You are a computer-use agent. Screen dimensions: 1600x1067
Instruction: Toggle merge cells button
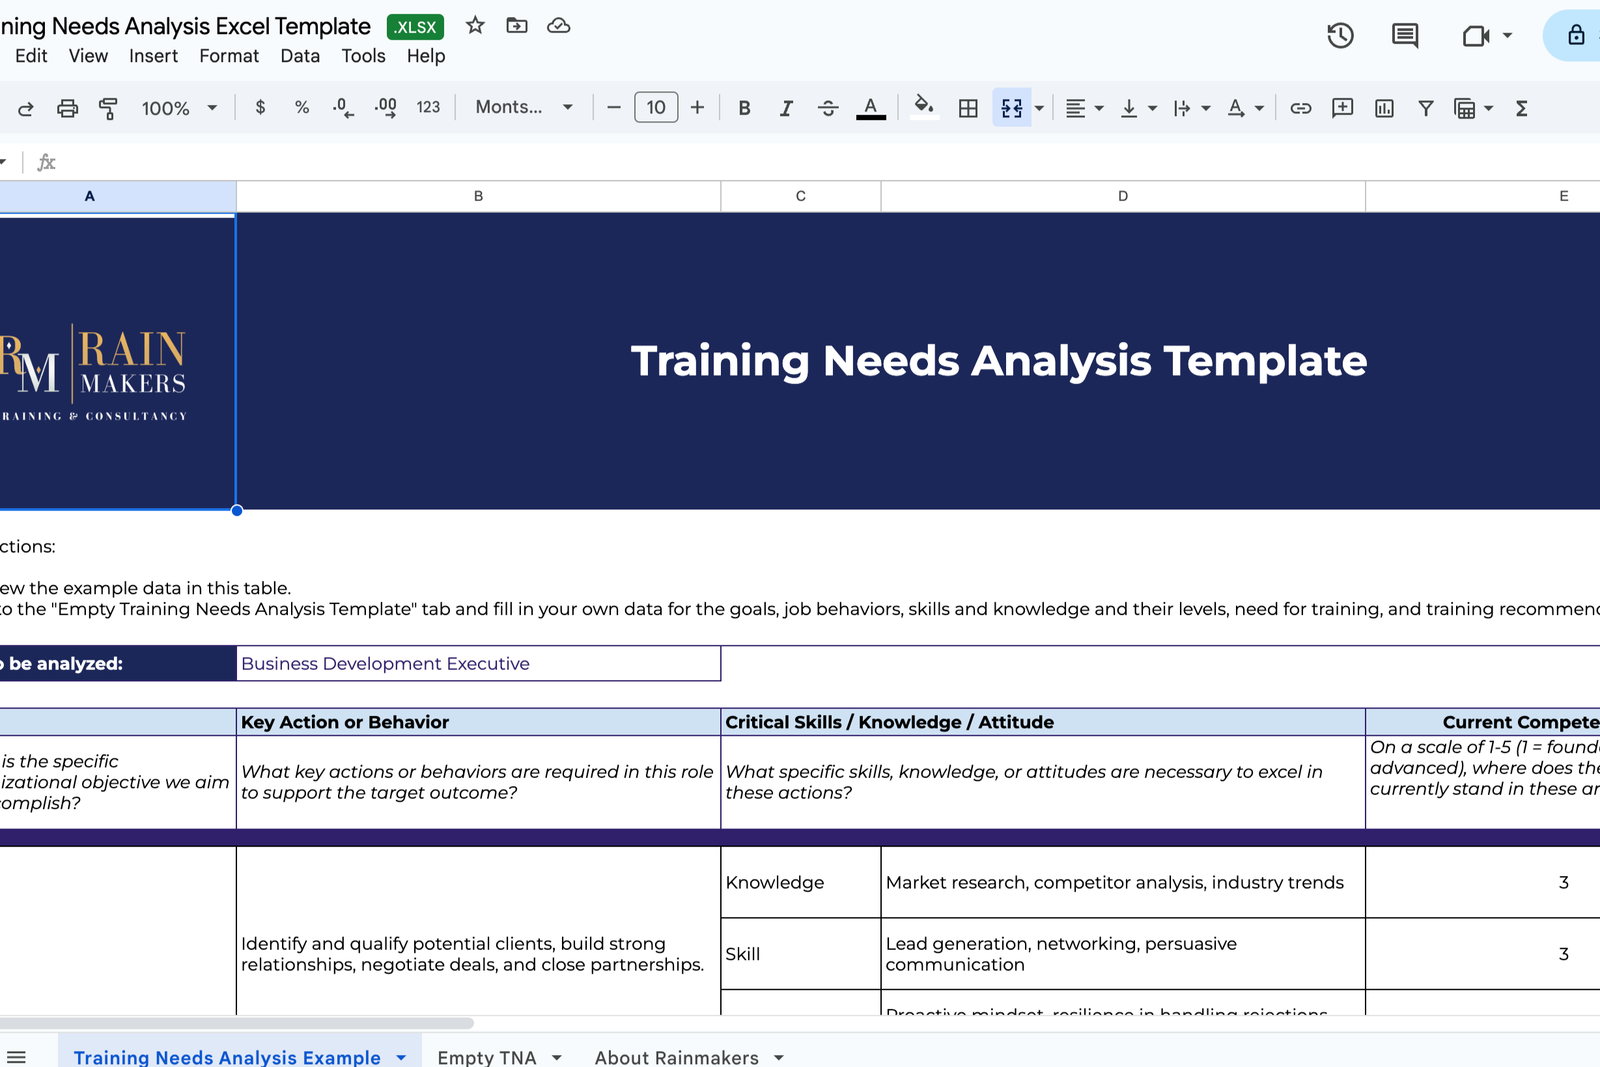(1011, 108)
